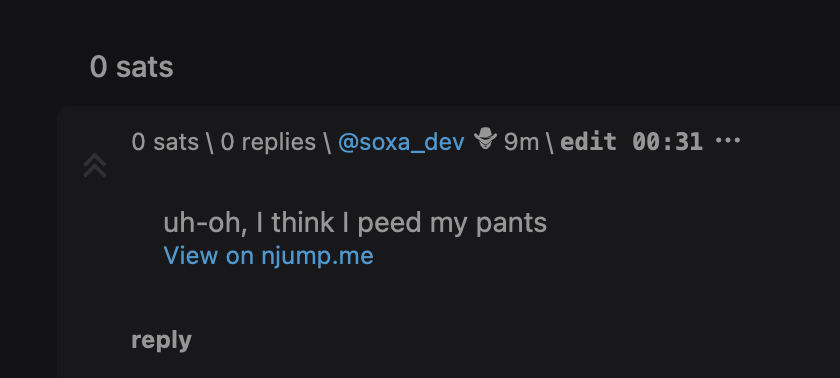Image resolution: width=840 pixels, height=378 pixels.
Task: Click the backslash separator after 0 replies
Action: point(327,142)
